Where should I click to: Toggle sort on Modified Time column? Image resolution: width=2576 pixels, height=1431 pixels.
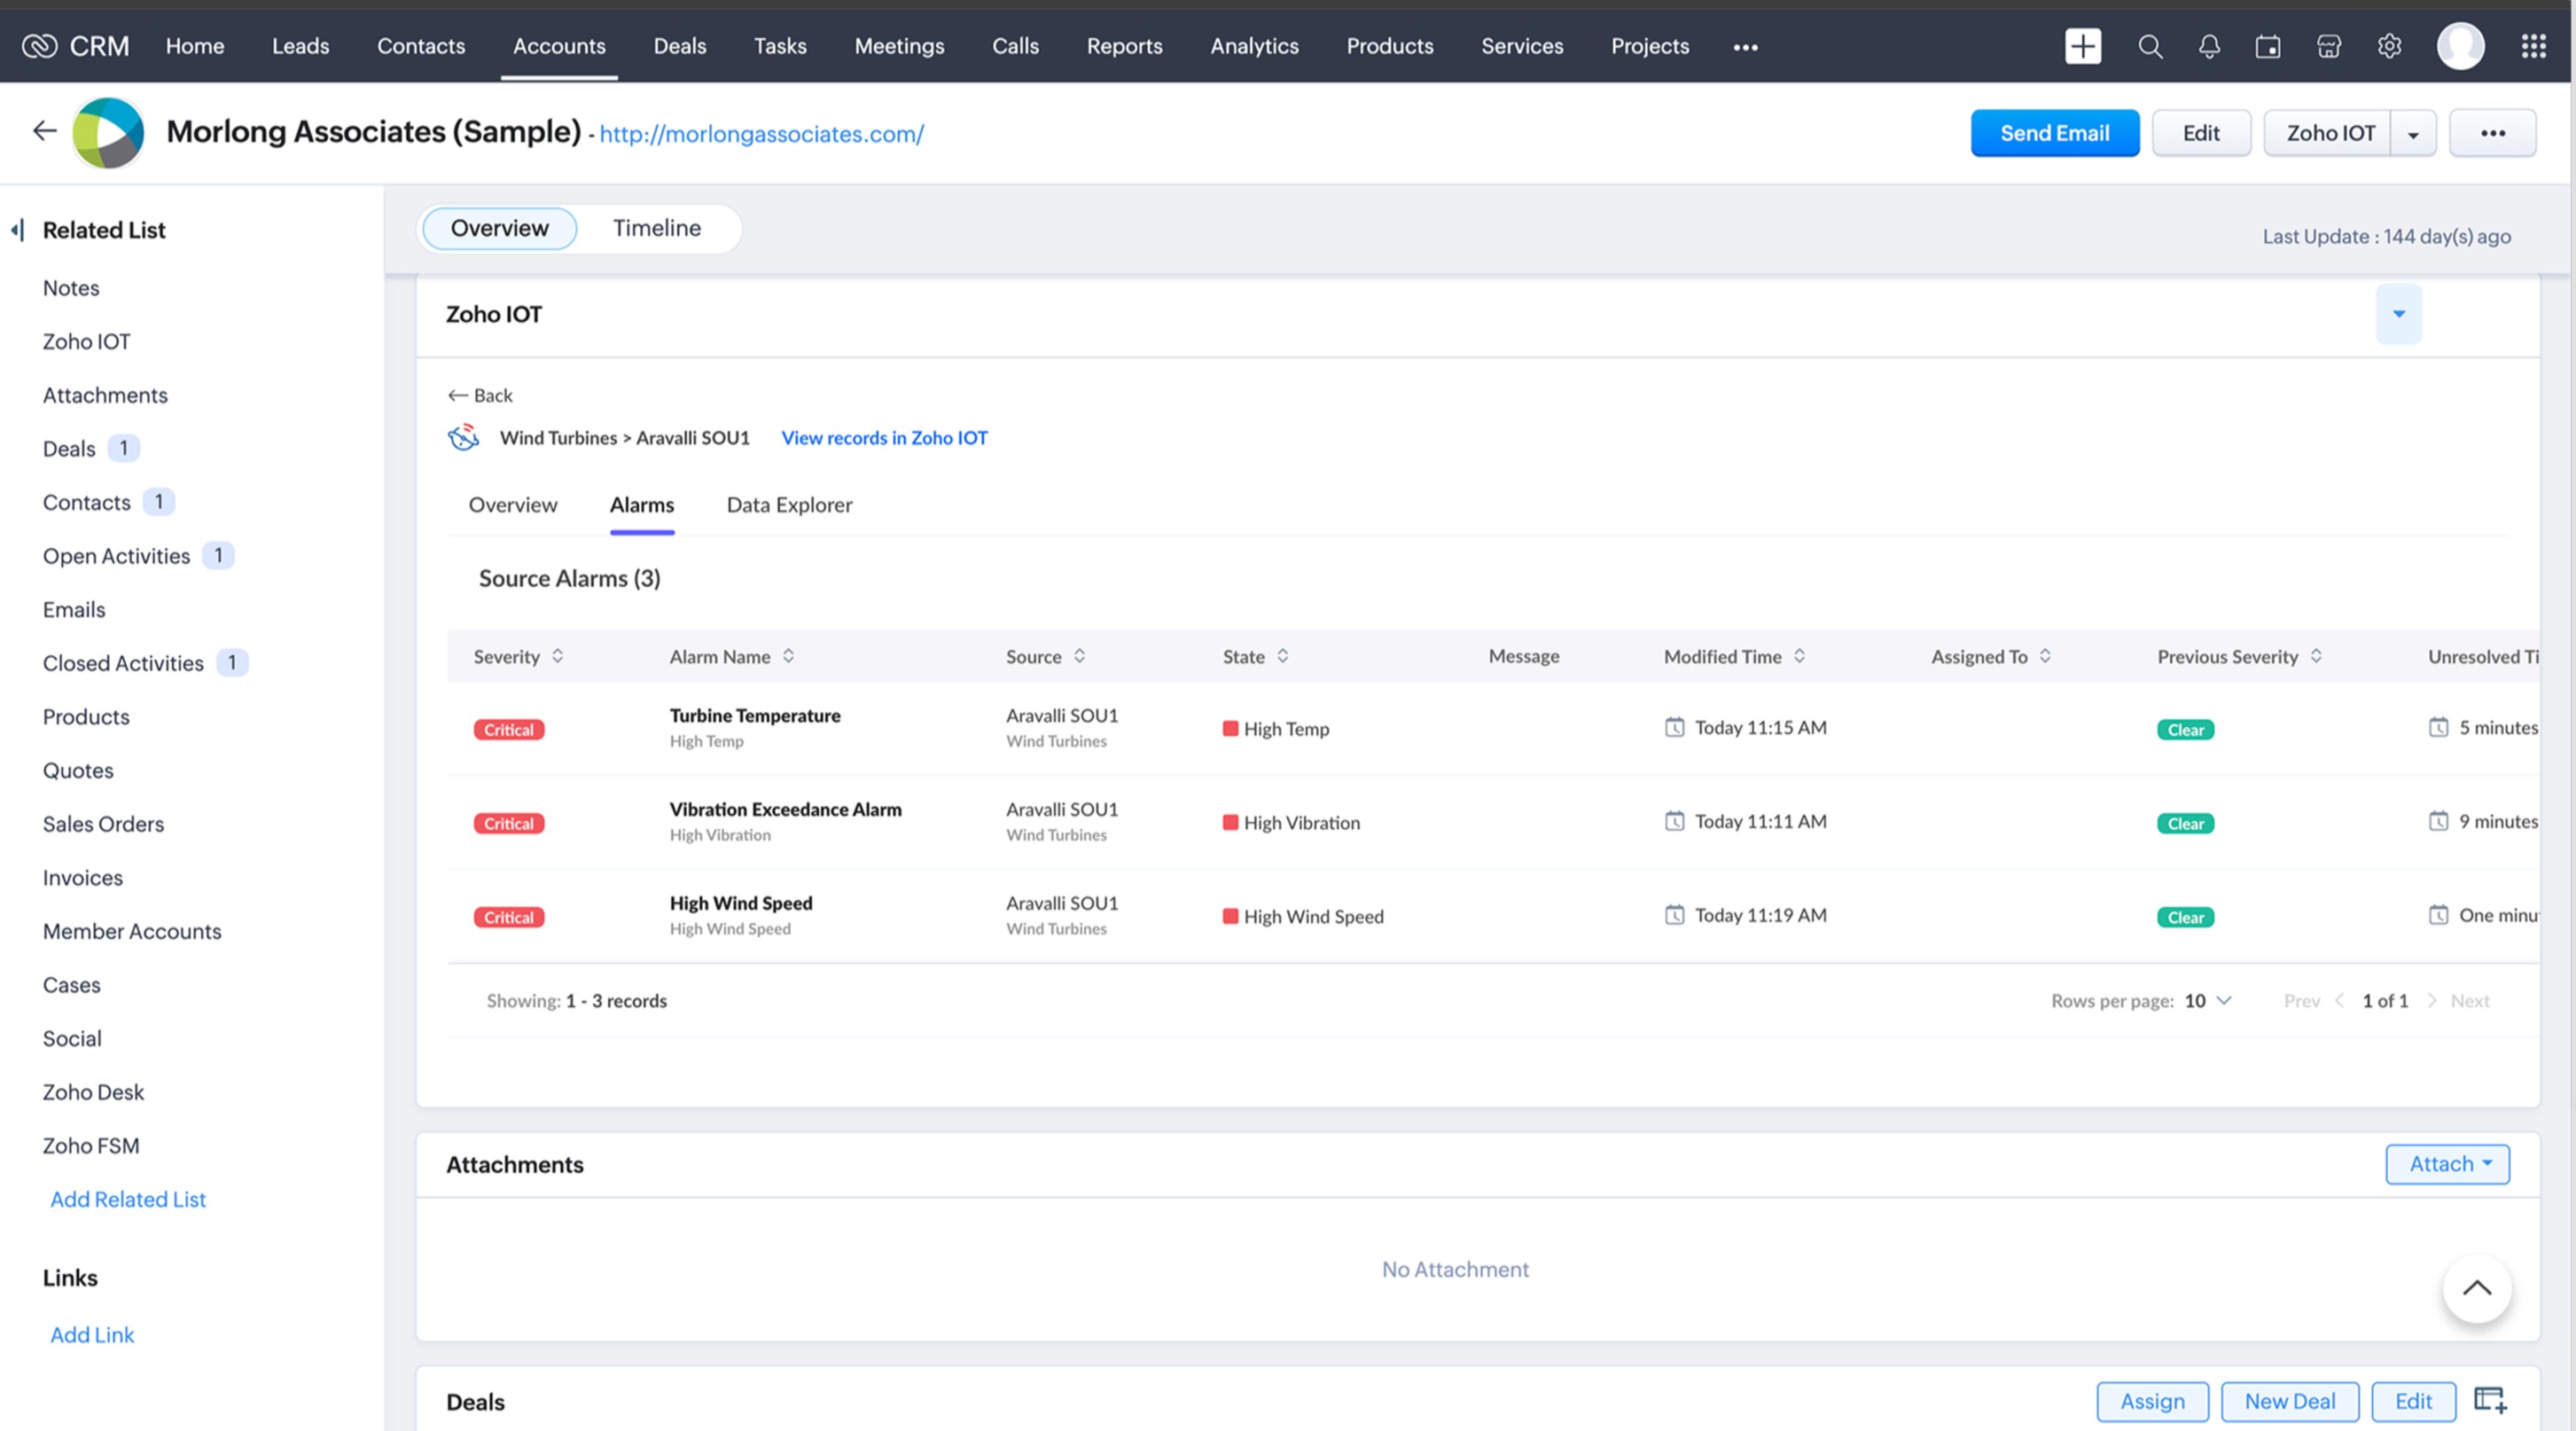tap(1799, 656)
